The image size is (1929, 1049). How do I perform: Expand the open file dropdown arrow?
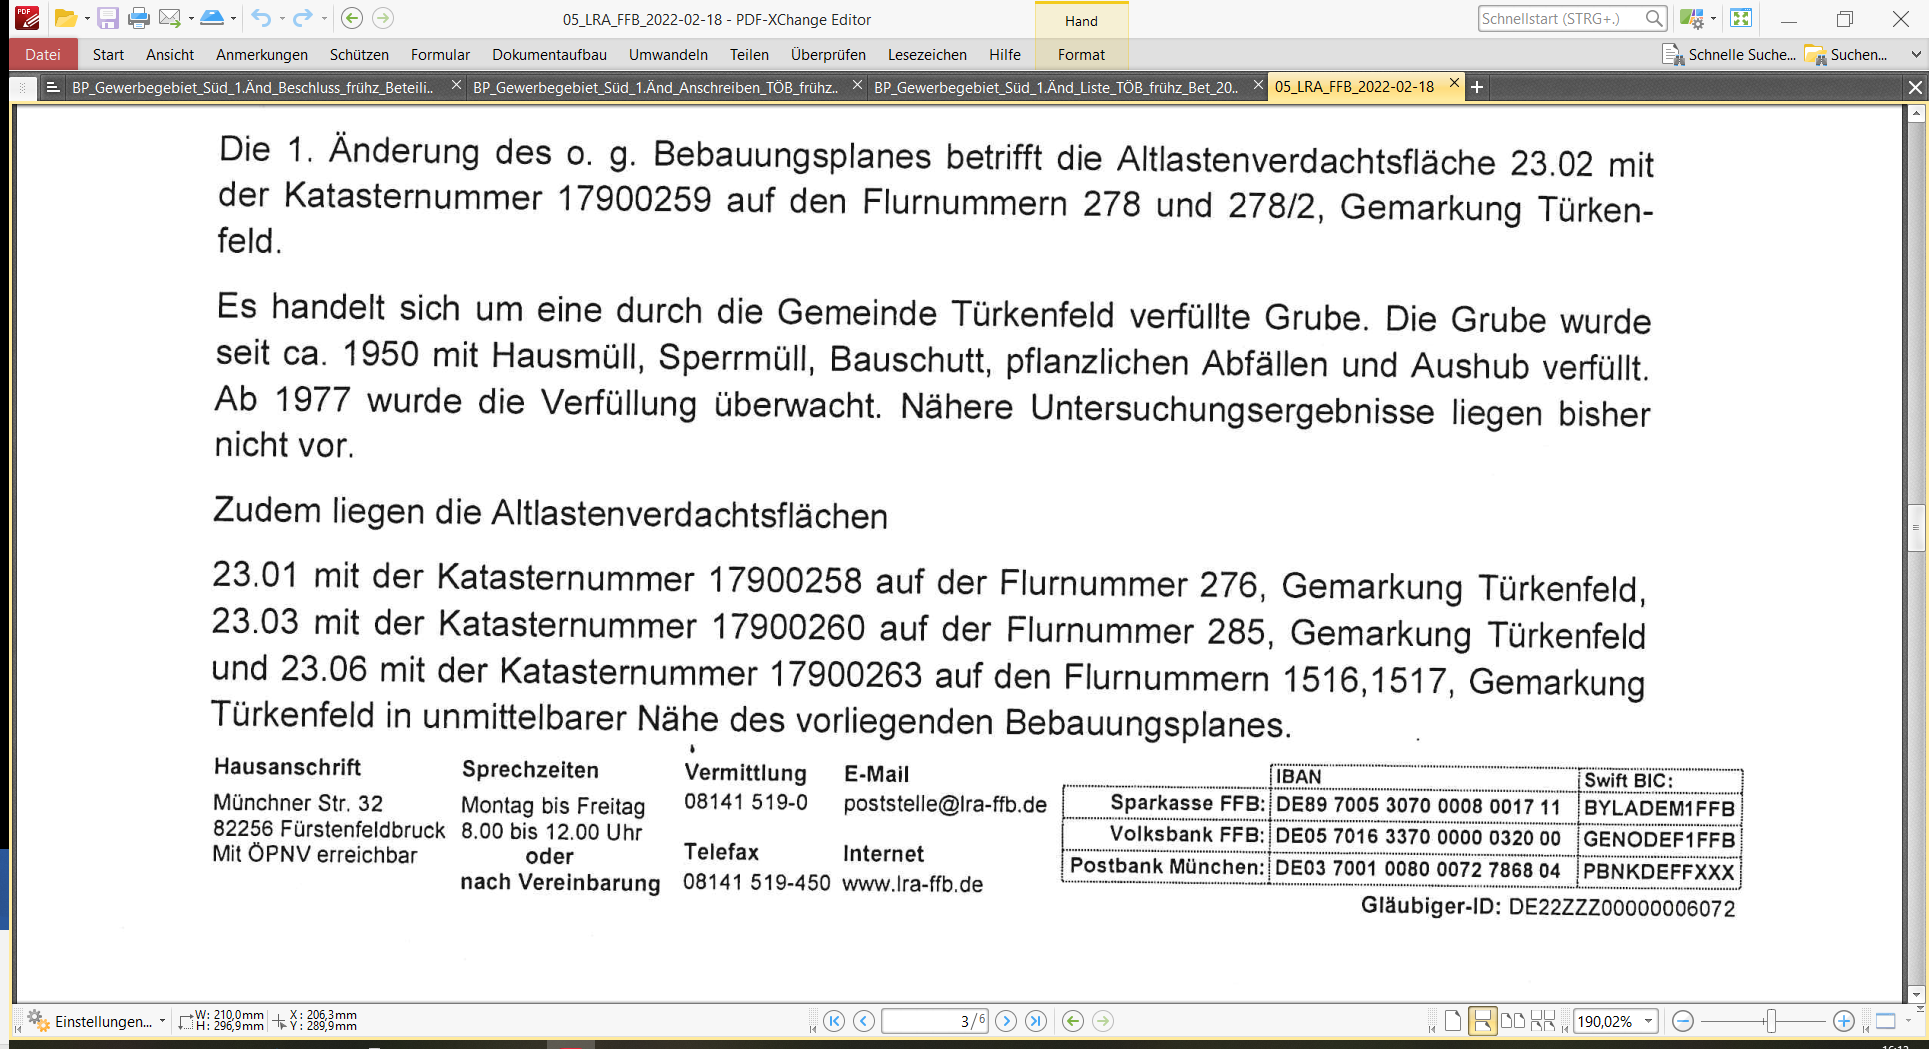coord(87,18)
